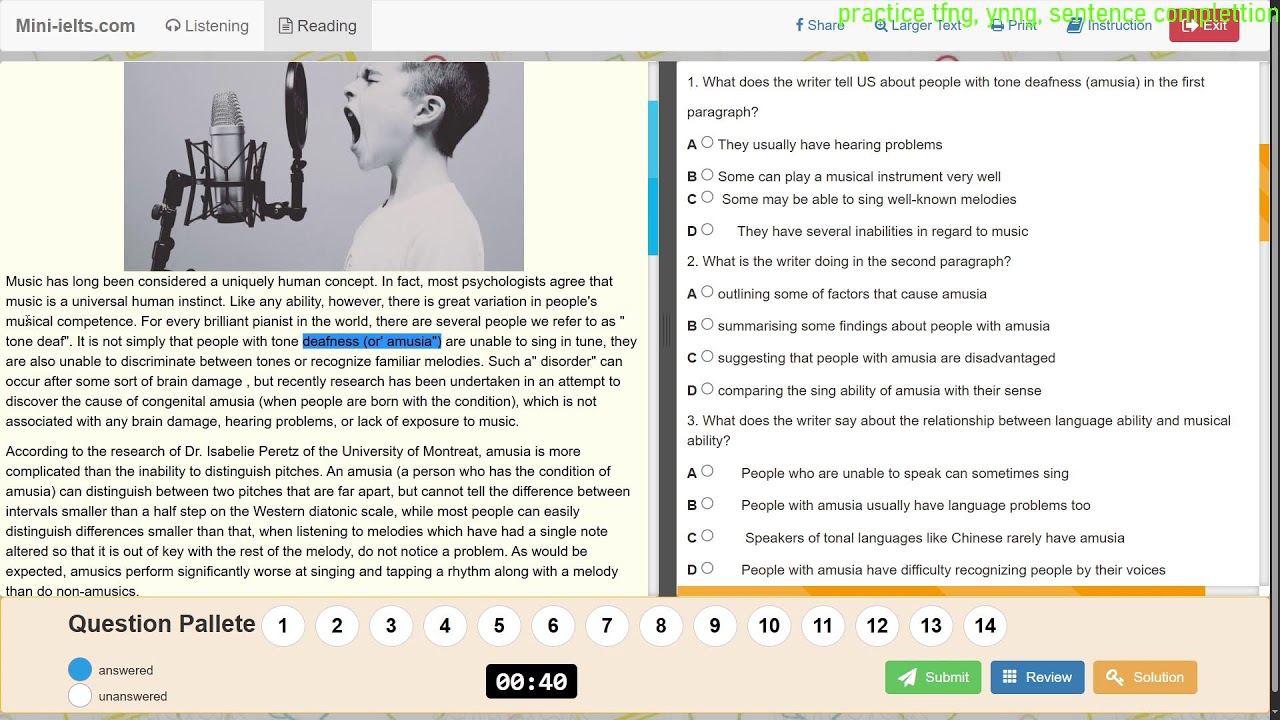Select option C: tonal language speakers rarely have amusia

click(x=707, y=536)
